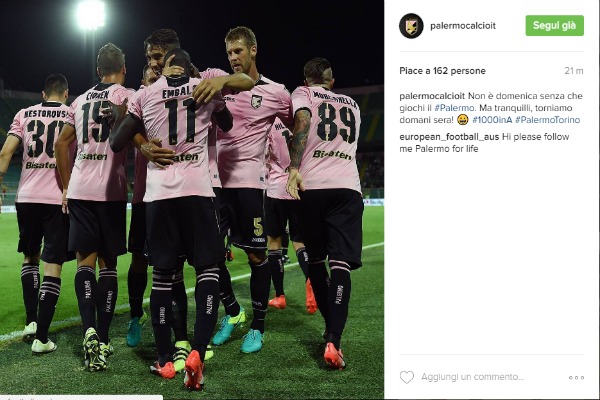The height and width of the screenshot is (400, 600).
Task: Open the #Palermo hashtag link
Action: click(454, 108)
